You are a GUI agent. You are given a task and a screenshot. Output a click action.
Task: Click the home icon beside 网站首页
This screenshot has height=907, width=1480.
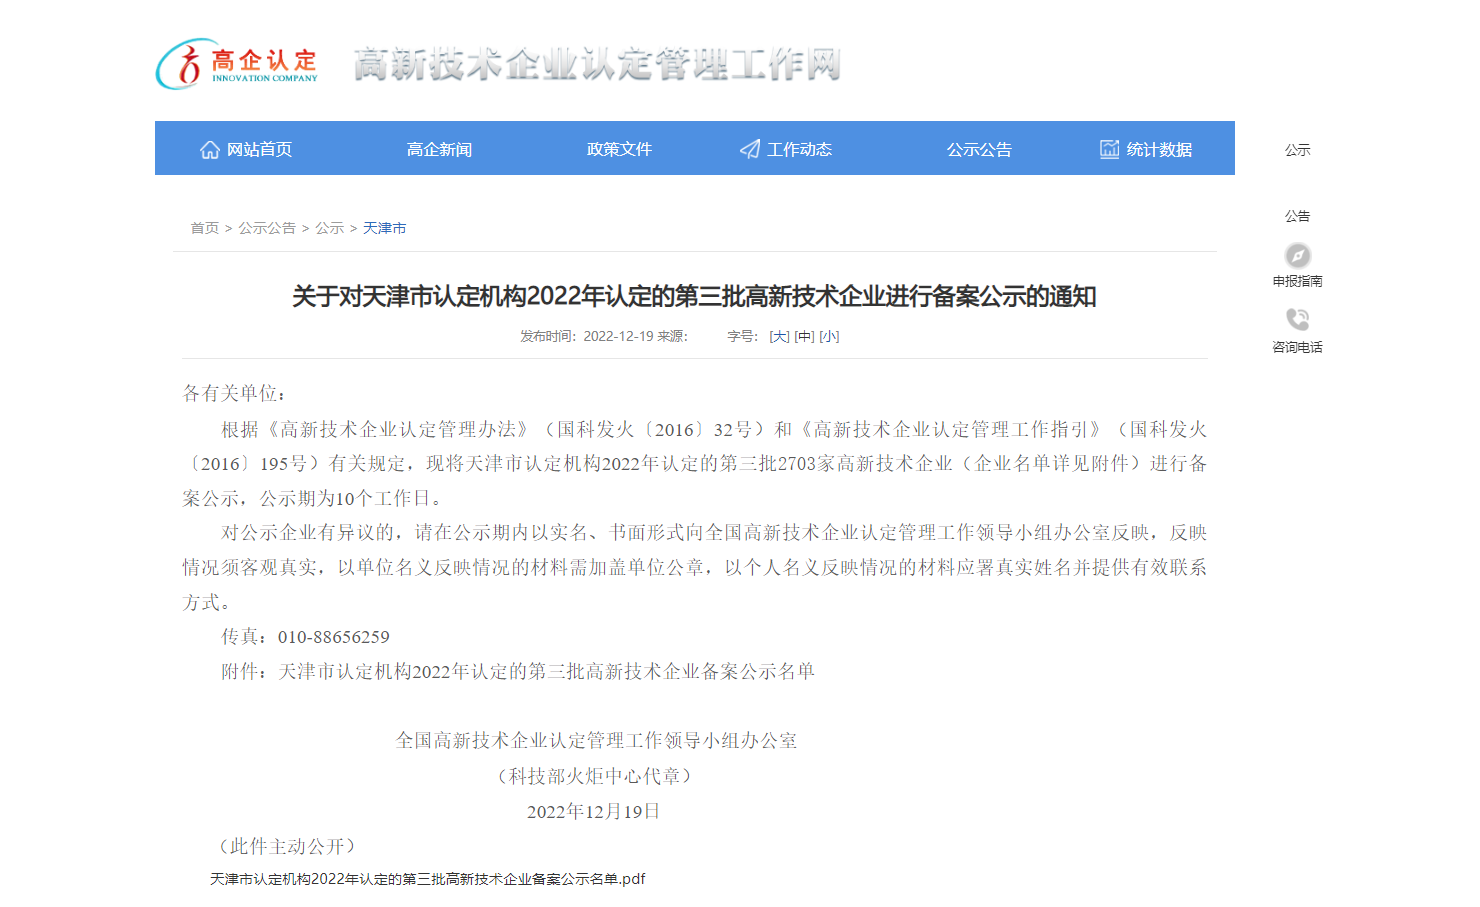(210, 149)
